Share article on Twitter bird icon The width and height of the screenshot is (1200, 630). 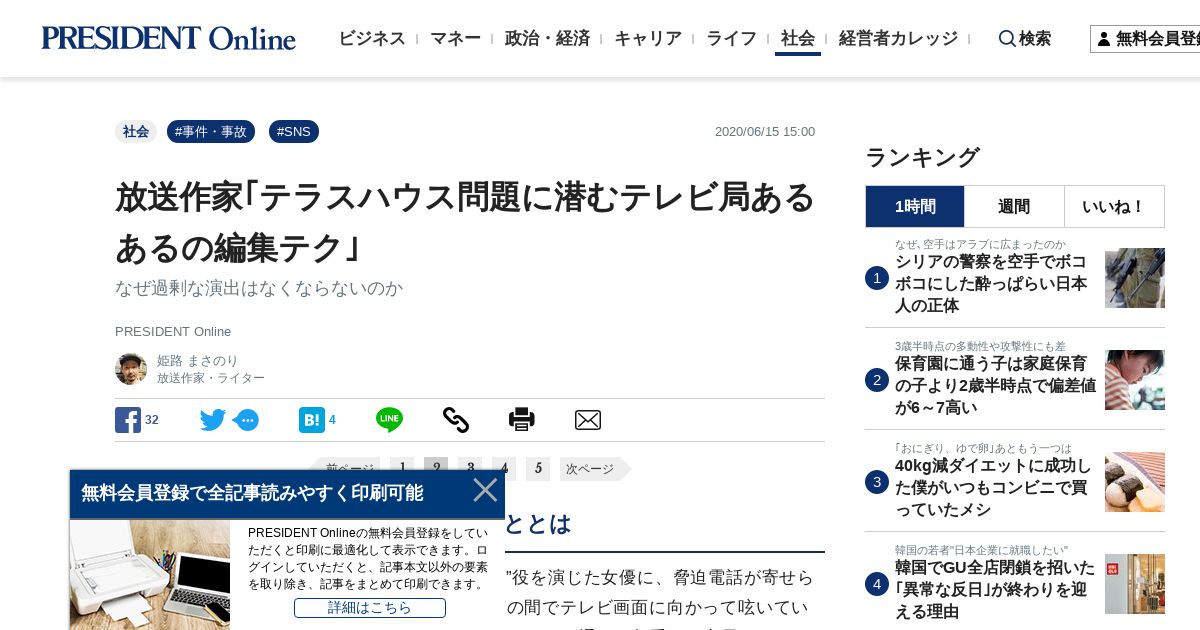click(x=213, y=420)
